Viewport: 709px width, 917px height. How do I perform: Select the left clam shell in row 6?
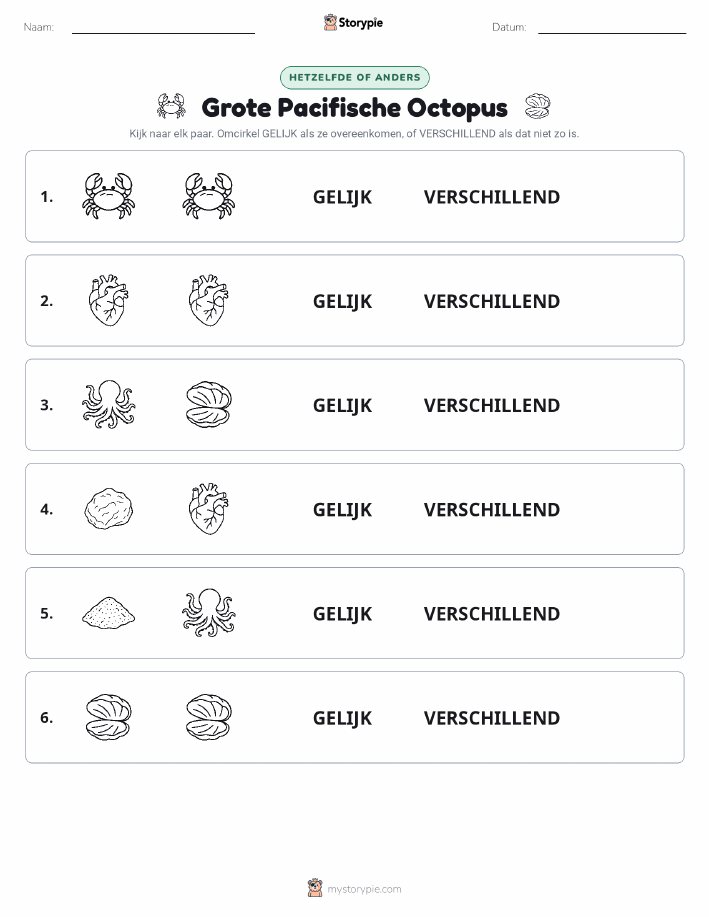[x=109, y=717]
